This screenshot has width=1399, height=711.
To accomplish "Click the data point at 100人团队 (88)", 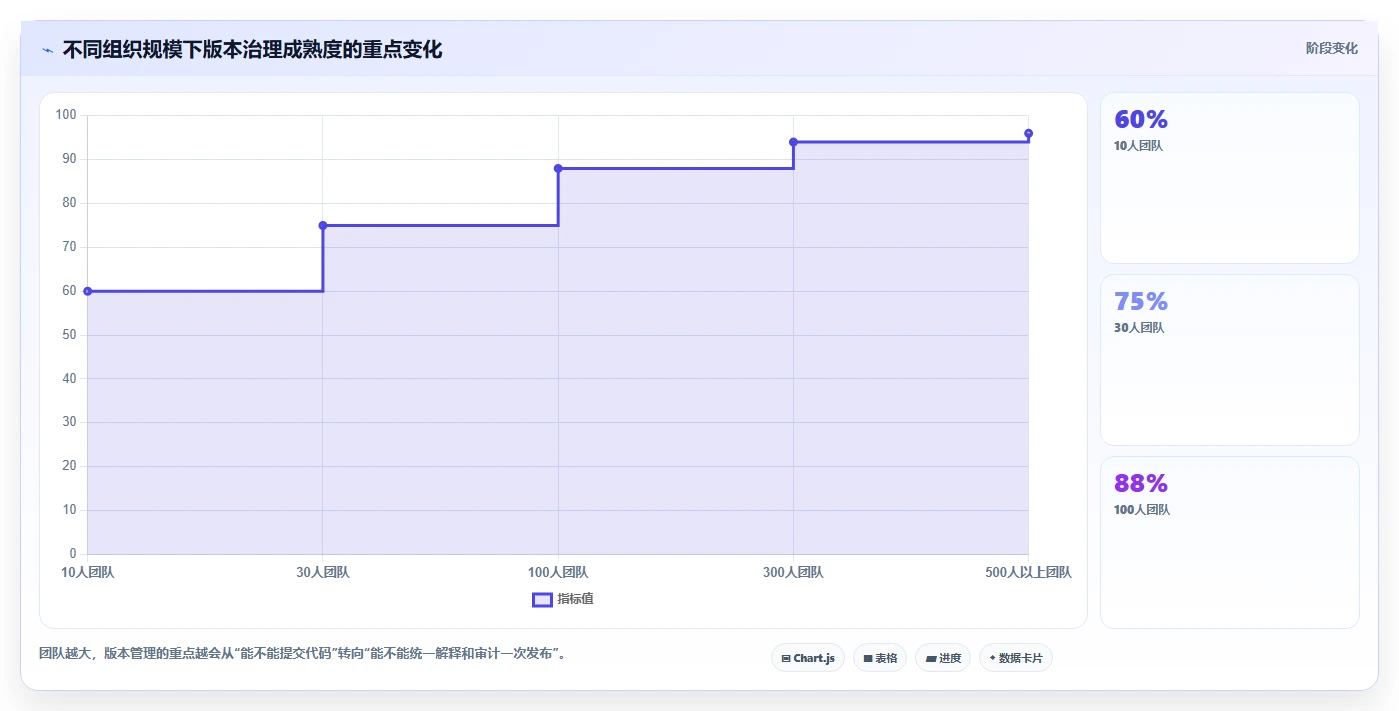I will (558, 168).
